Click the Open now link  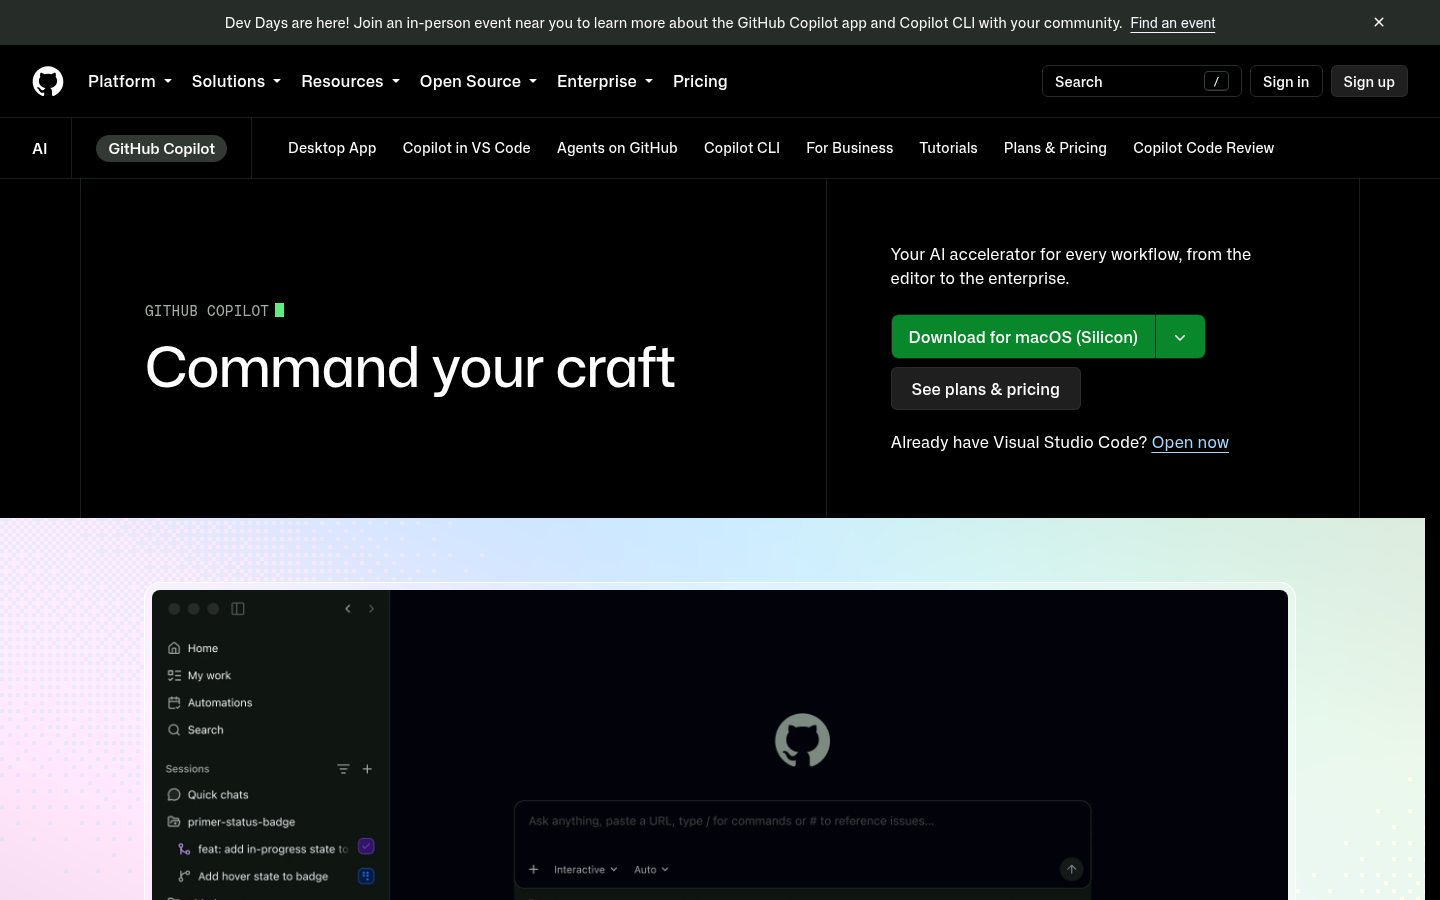pos(1190,442)
